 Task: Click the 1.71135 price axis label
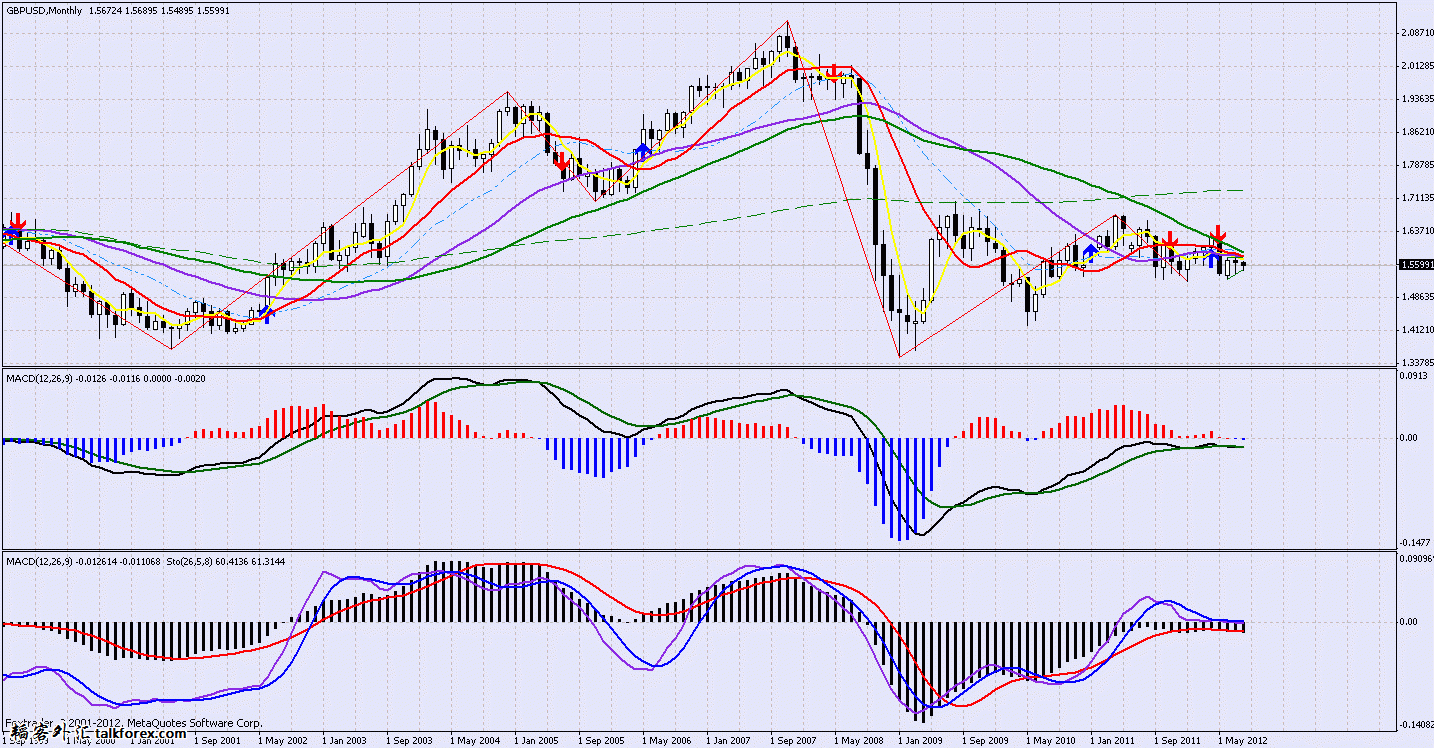click(1415, 198)
